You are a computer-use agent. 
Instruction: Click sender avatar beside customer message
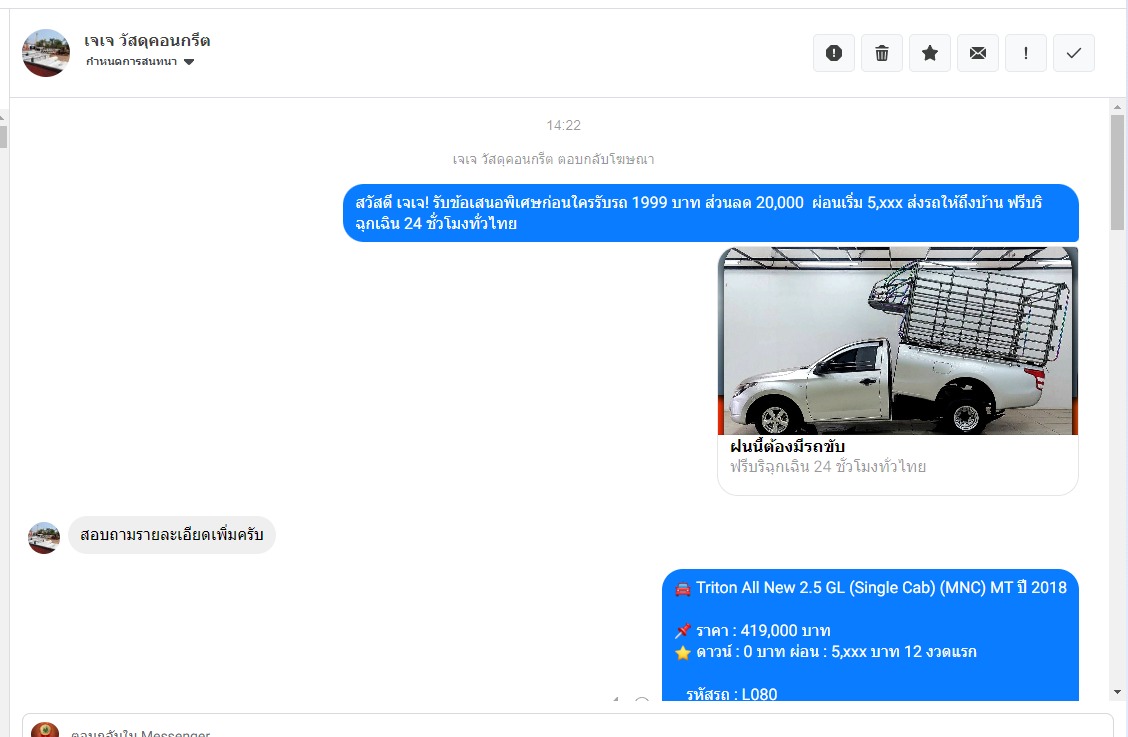(44, 538)
